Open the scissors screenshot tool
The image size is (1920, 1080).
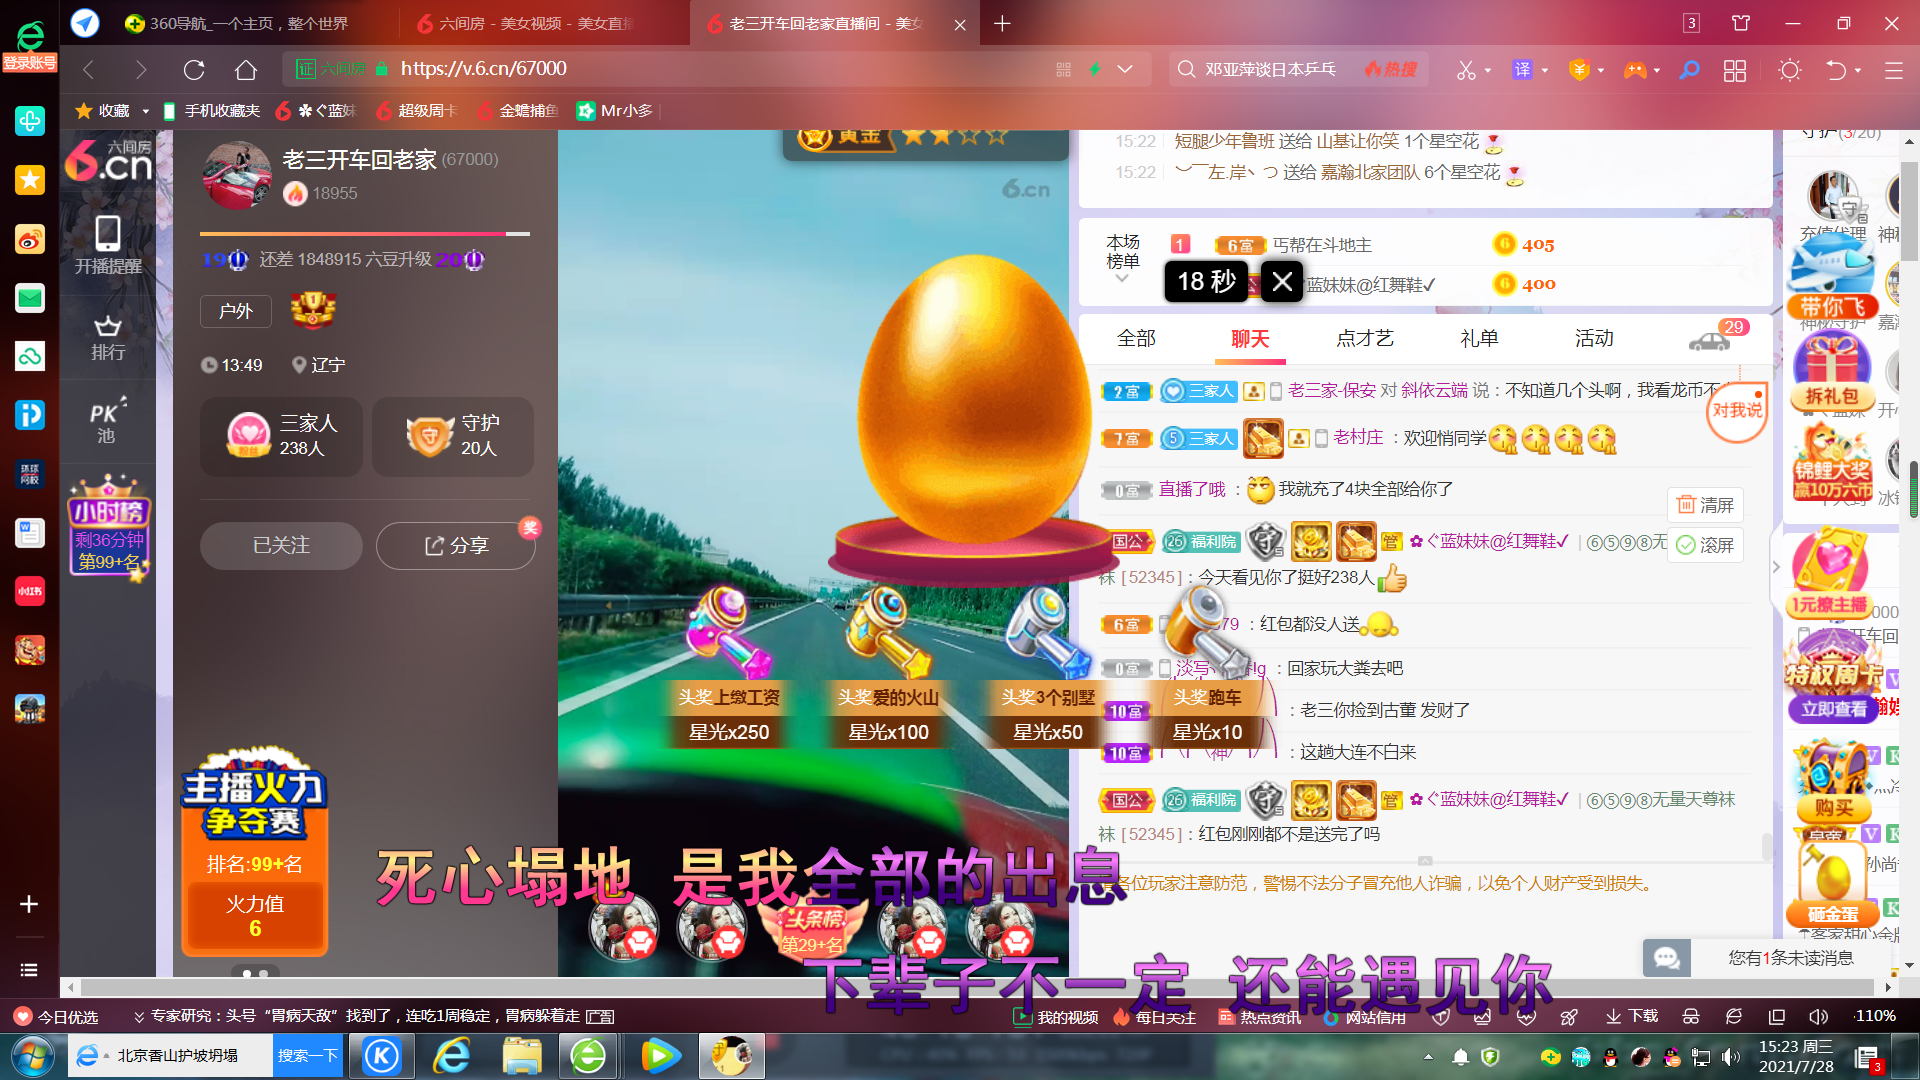(x=1466, y=69)
